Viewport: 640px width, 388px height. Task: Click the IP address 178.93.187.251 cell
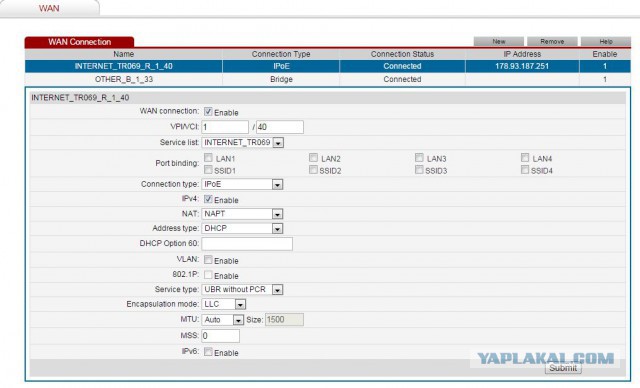tap(522, 66)
